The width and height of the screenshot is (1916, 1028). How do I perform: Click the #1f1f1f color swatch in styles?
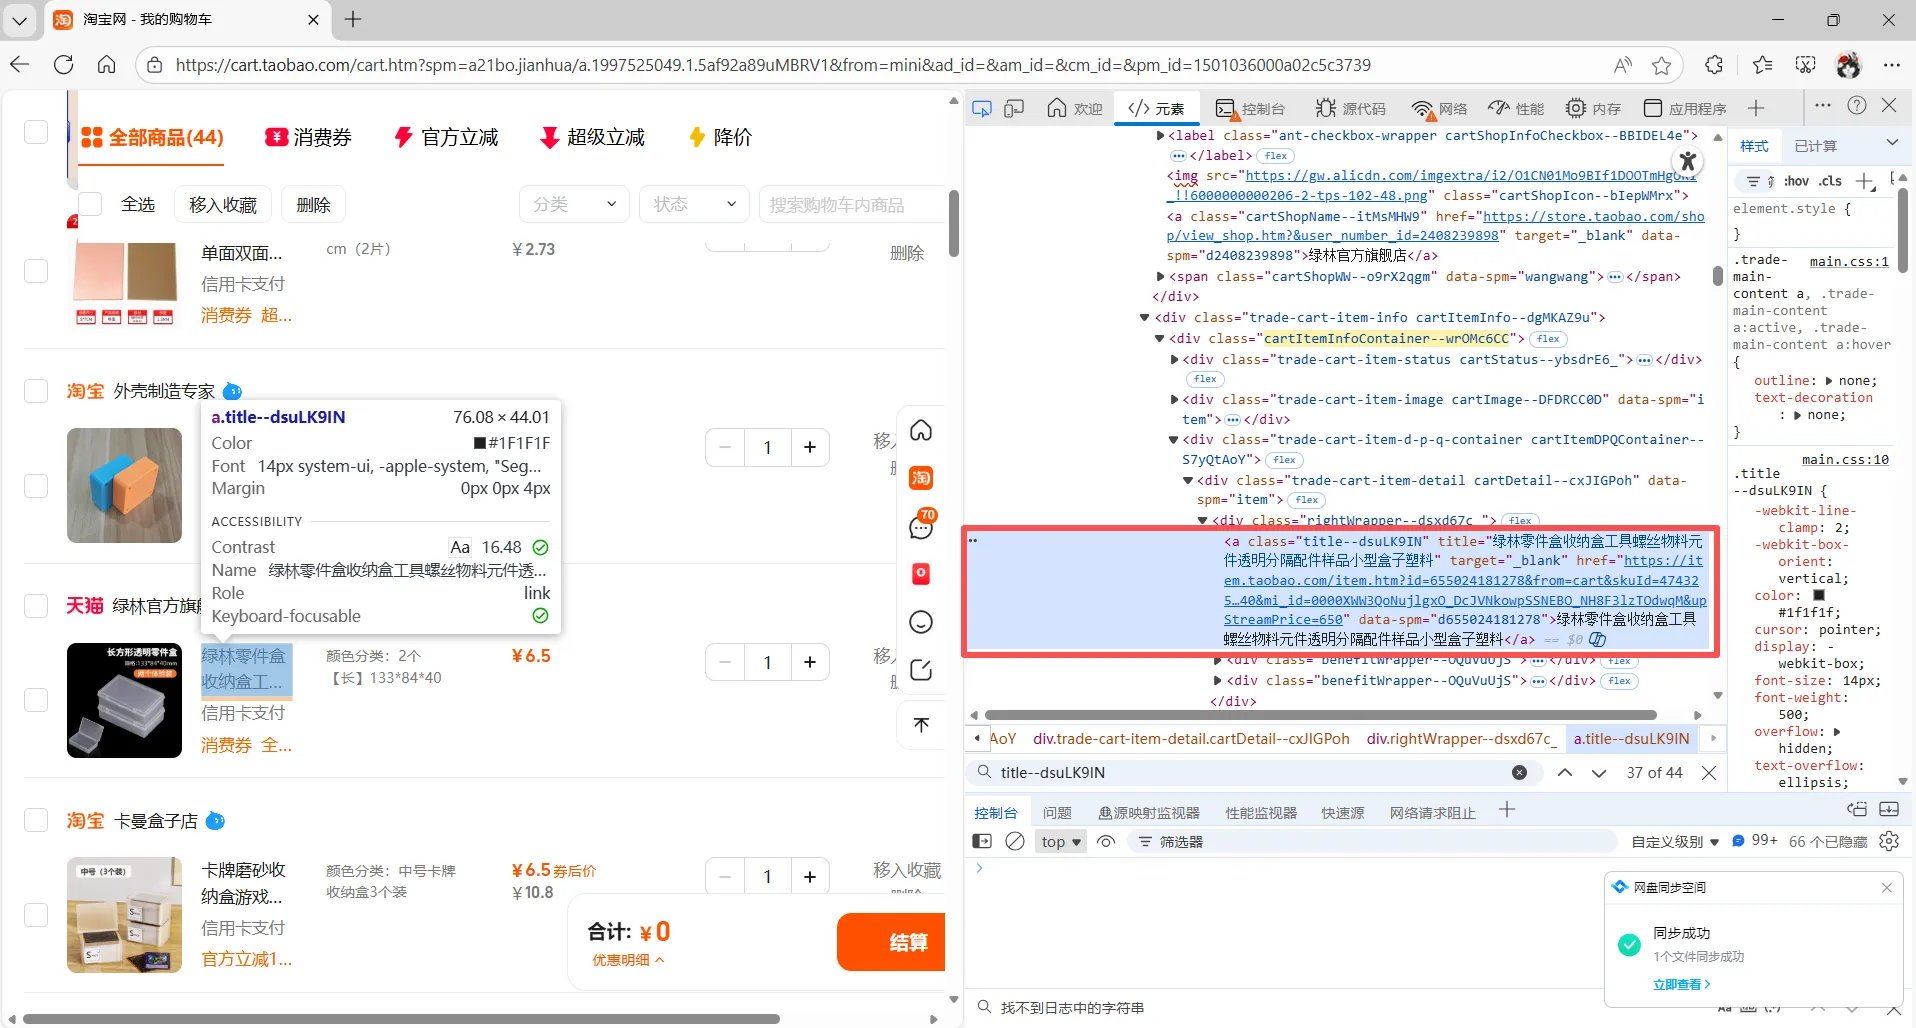tap(1819, 596)
